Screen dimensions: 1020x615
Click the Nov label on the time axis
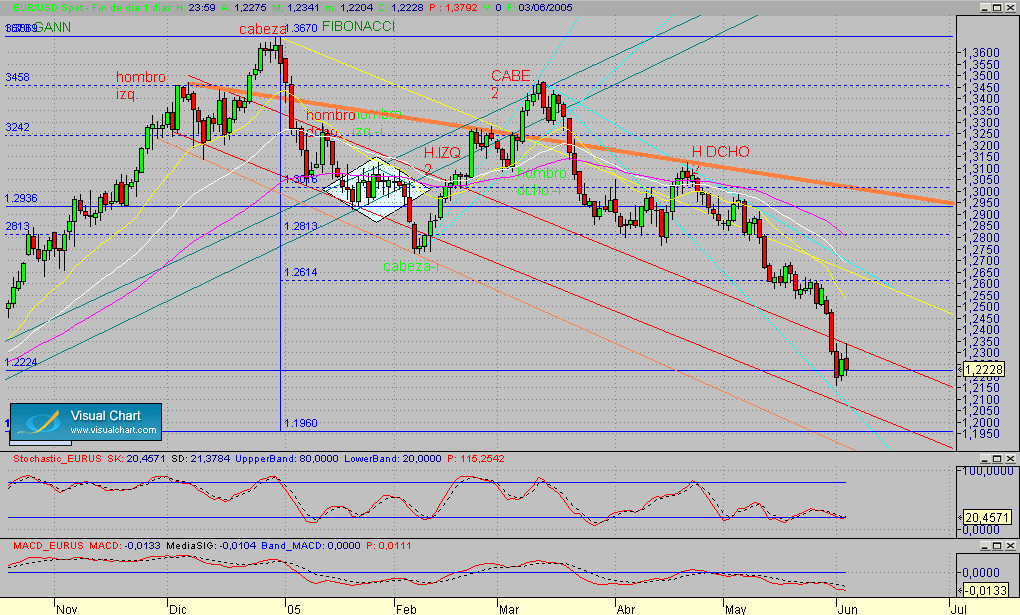point(67,610)
